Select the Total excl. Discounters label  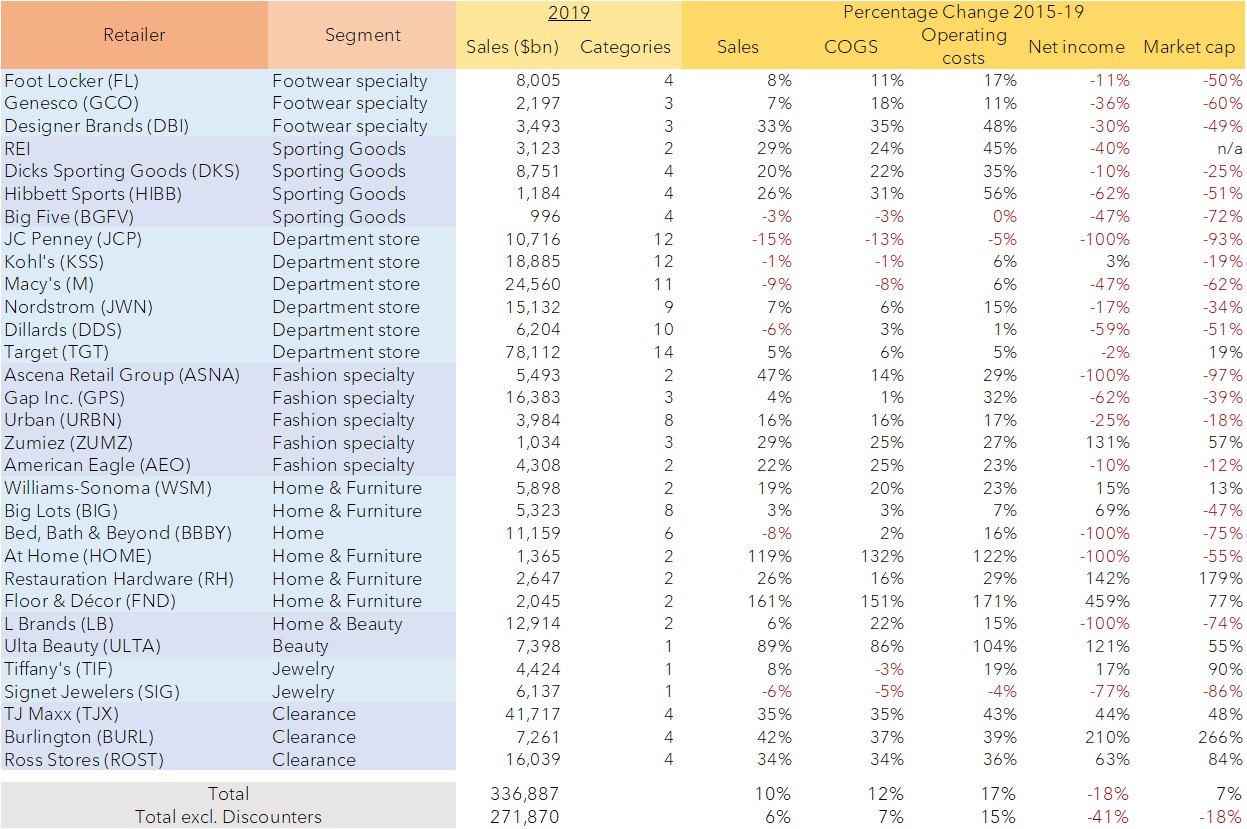pyautogui.click(x=228, y=817)
